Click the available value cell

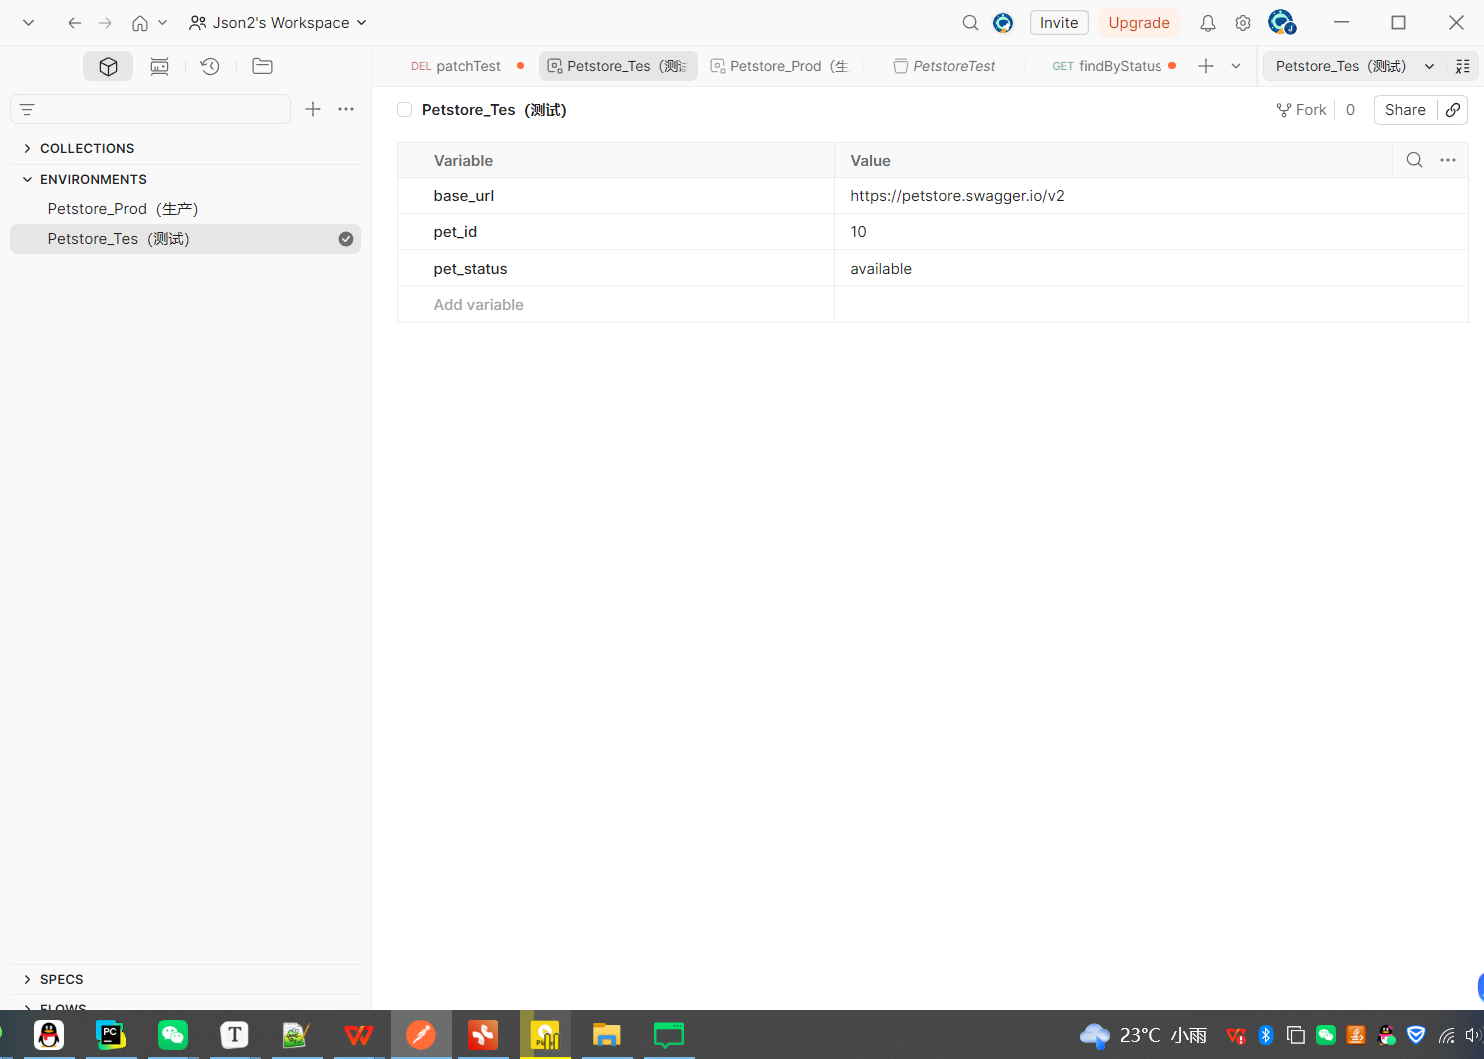pyautogui.click(x=1151, y=269)
